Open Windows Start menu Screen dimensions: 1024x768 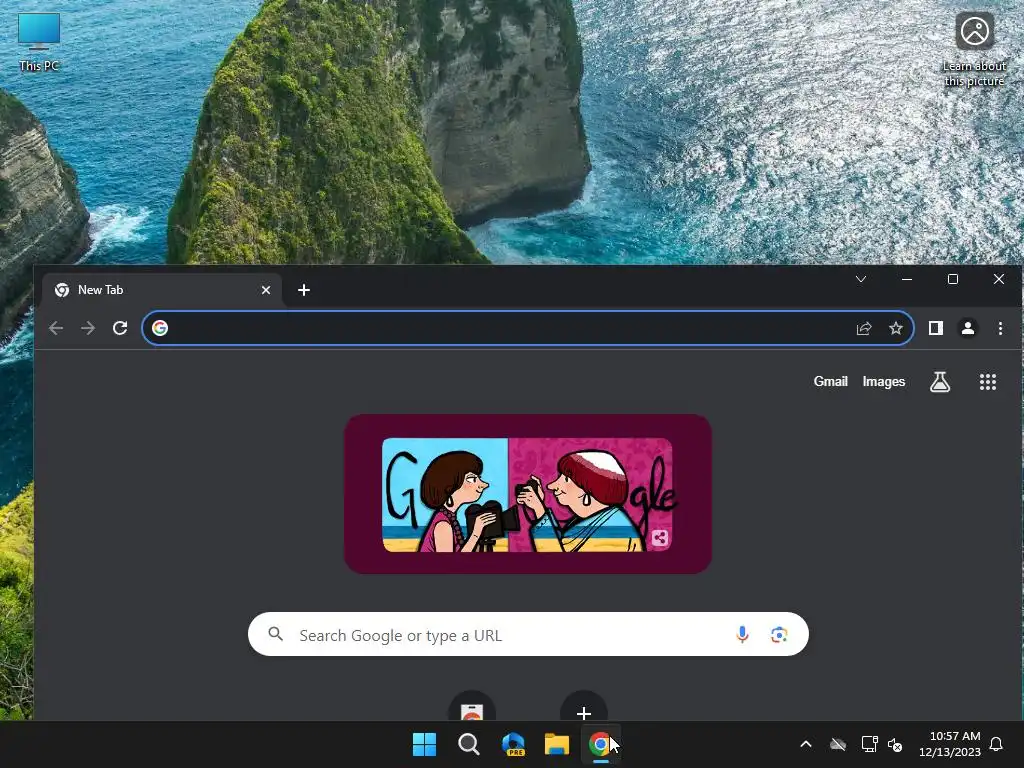424,744
